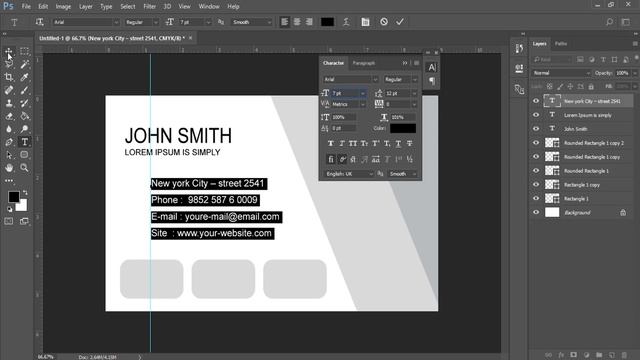640x360 pixels.
Task: Toggle All Caps in Character panel
Action: (x=353, y=143)
